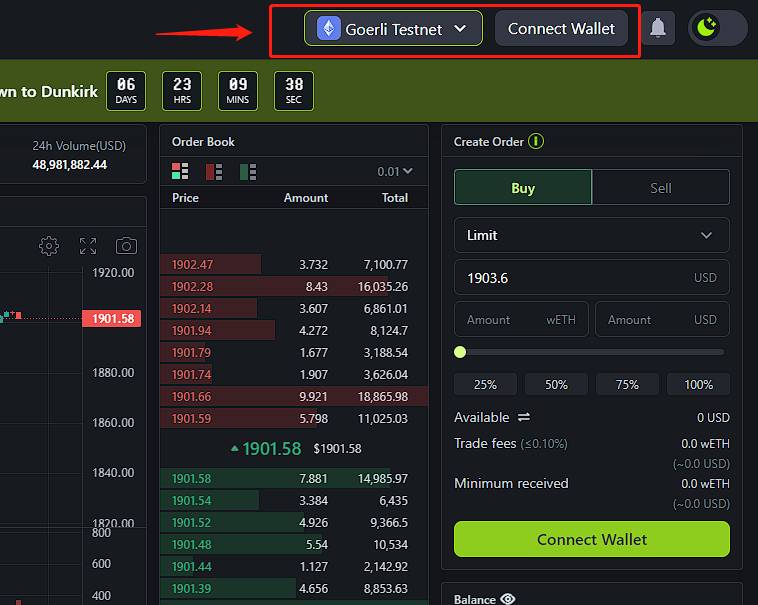Open chart settings gear icon

click(x=49, y=245)
